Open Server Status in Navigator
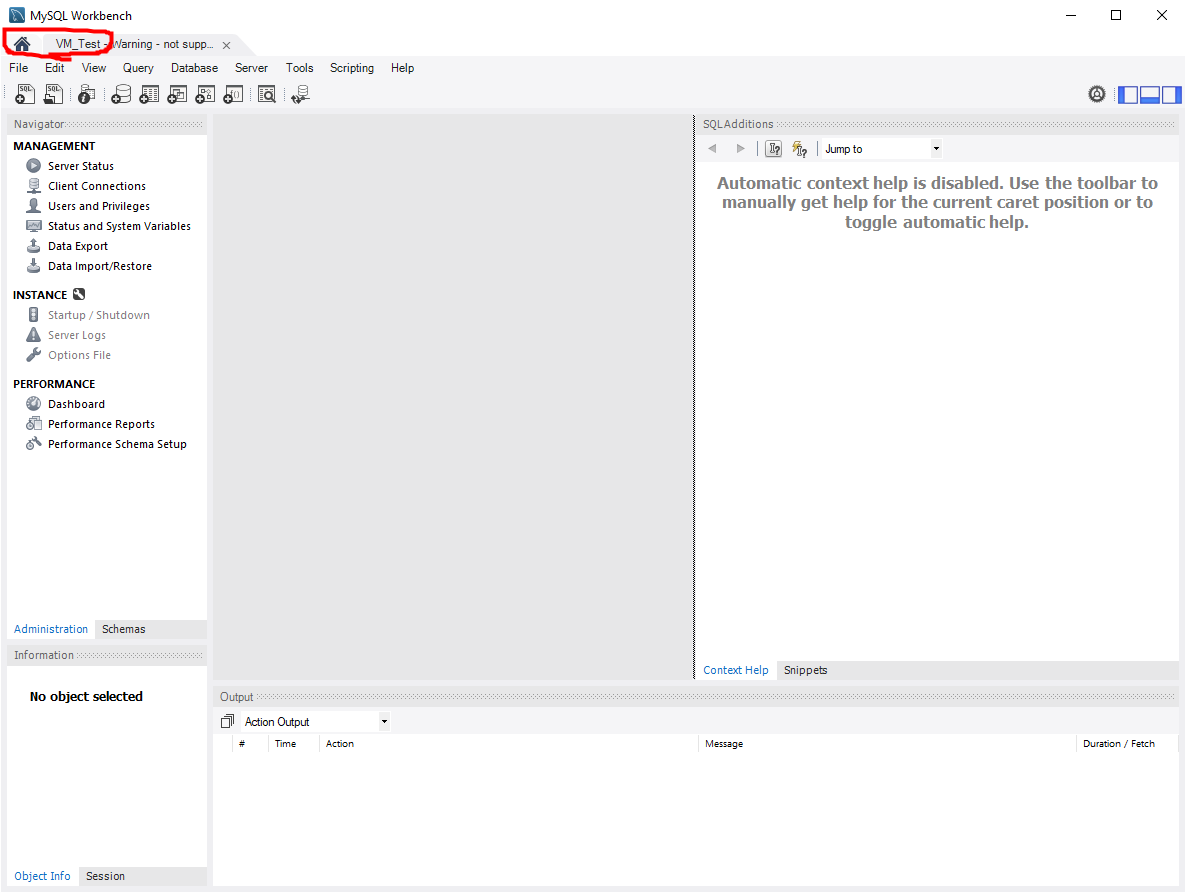Screen dimensions: 1186x893 pos(81,166)
